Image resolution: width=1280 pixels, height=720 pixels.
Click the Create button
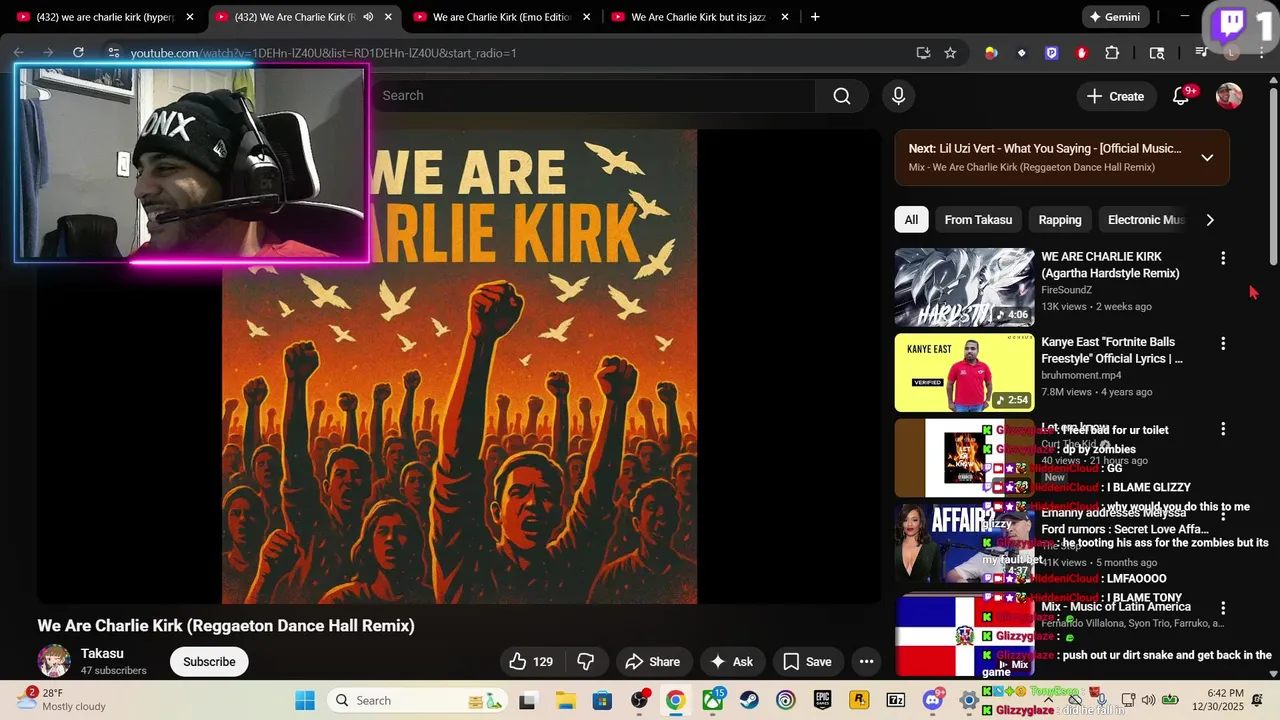click(1116, 96)
